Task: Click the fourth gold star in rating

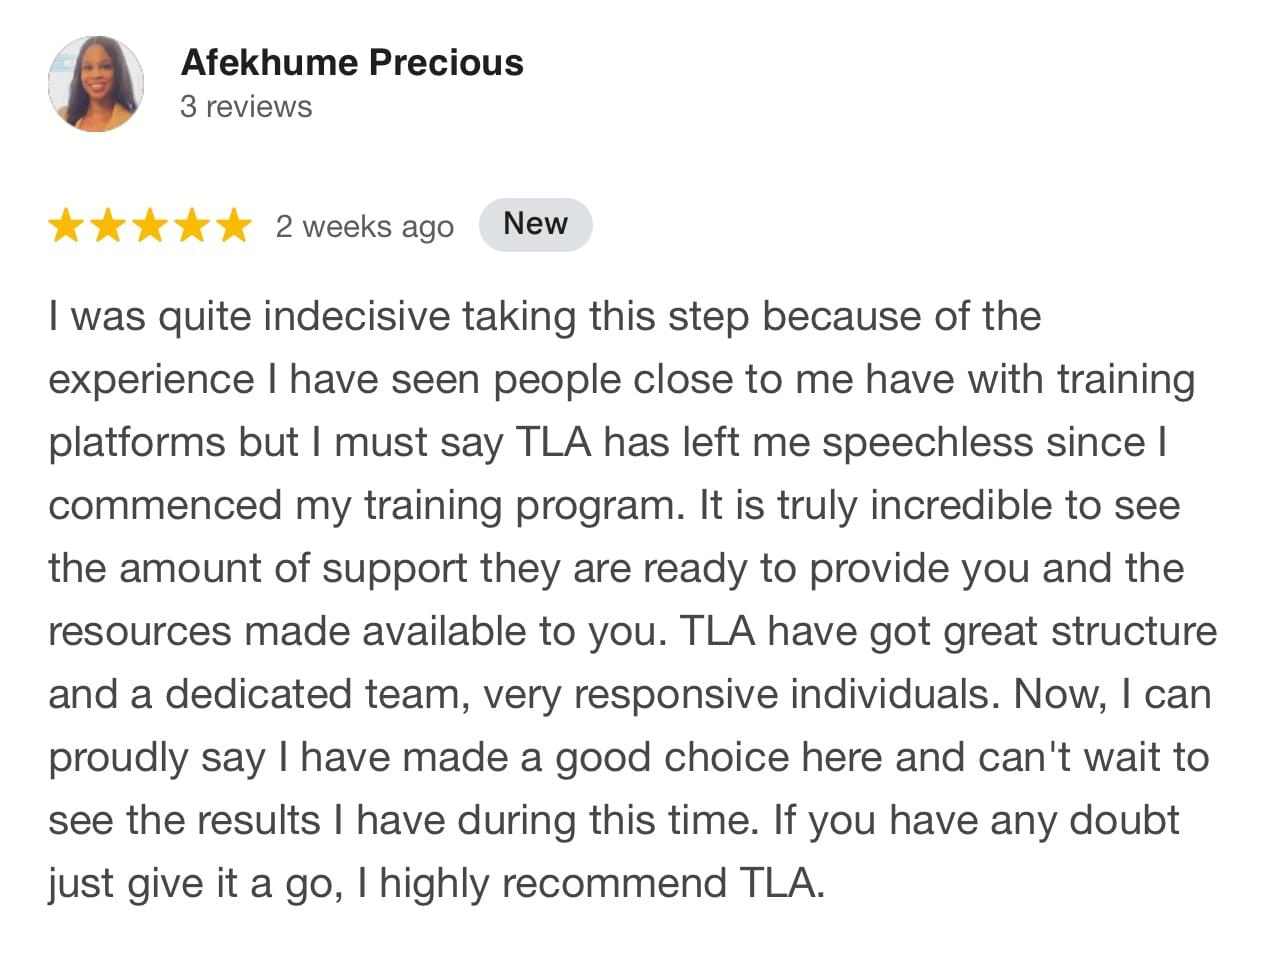Action: click(192, 226)
